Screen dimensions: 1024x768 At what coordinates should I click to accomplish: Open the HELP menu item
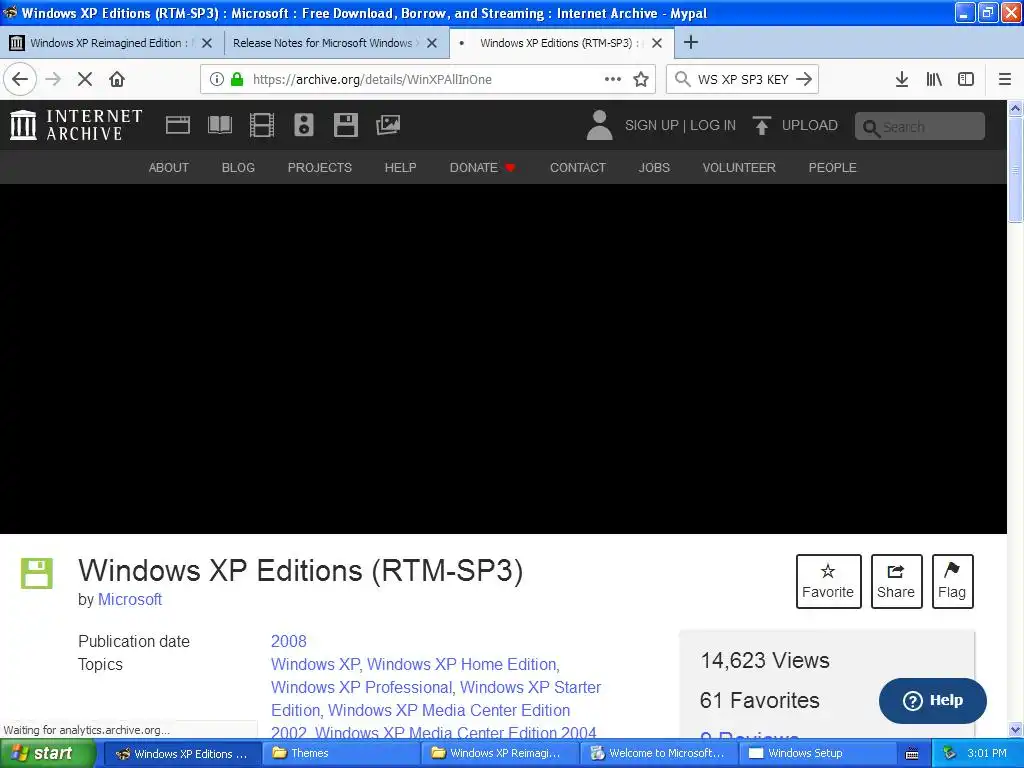(400, 167)
